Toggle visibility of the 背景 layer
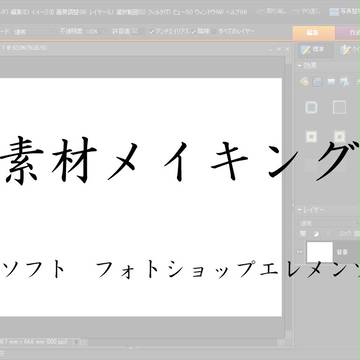 (300, 252)
